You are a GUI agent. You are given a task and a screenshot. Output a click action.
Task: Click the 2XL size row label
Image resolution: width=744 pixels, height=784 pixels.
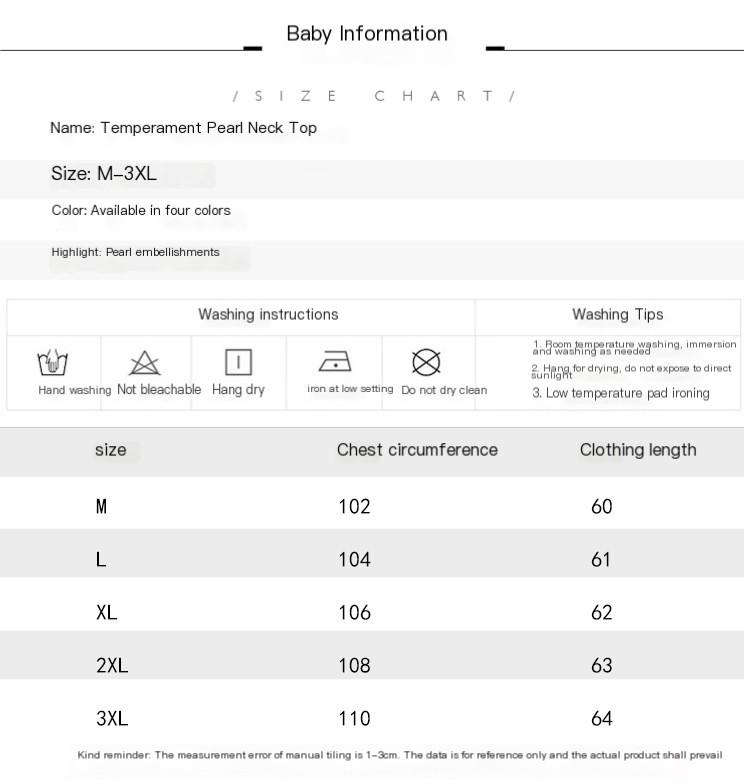coord(112,666)
